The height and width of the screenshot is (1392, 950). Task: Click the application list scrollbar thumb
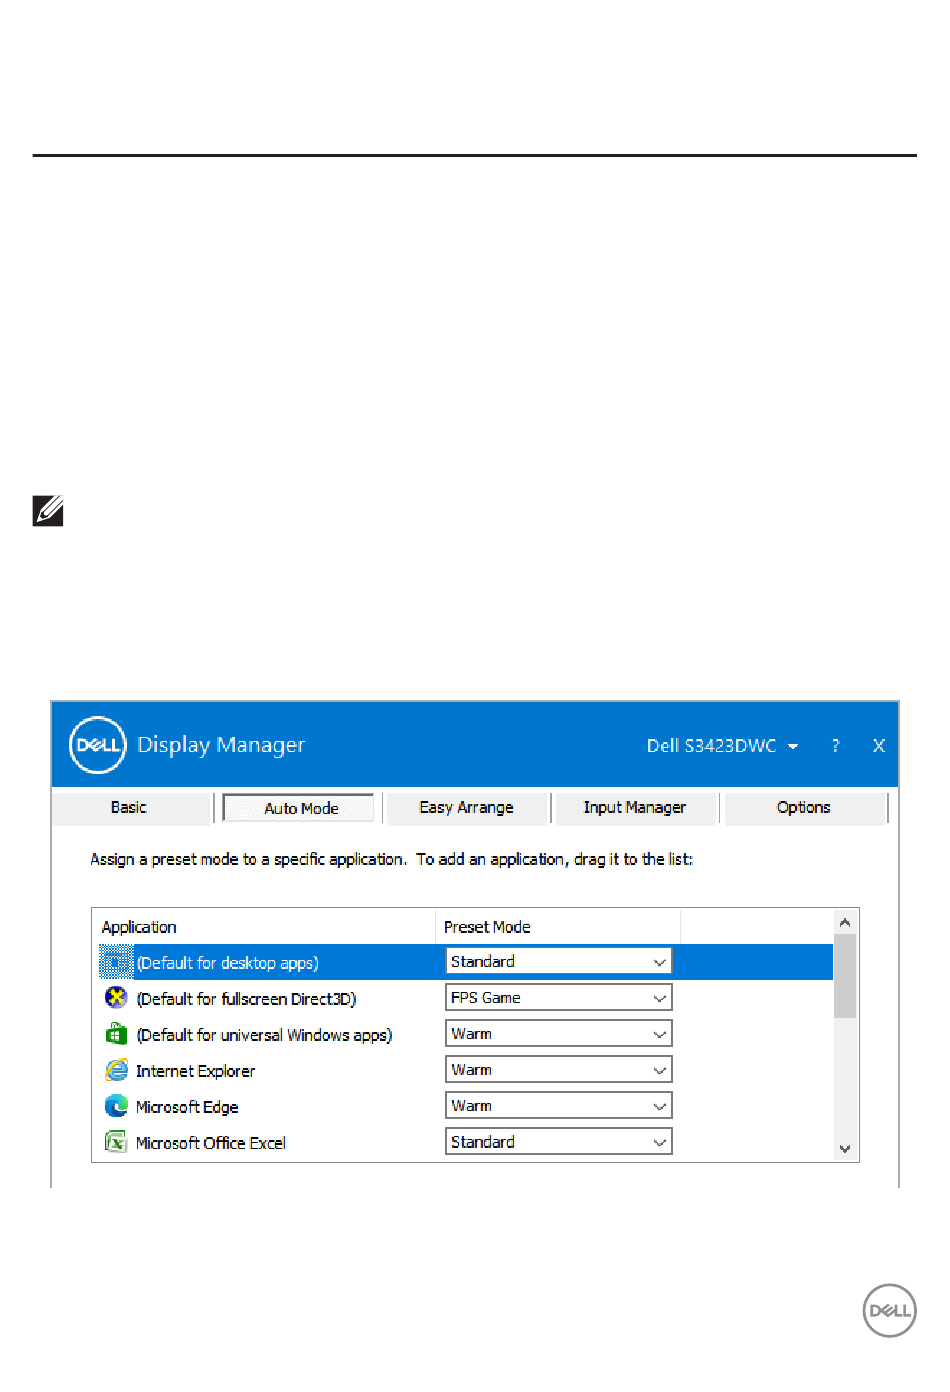pyautogui.click(x=845, y=976)
